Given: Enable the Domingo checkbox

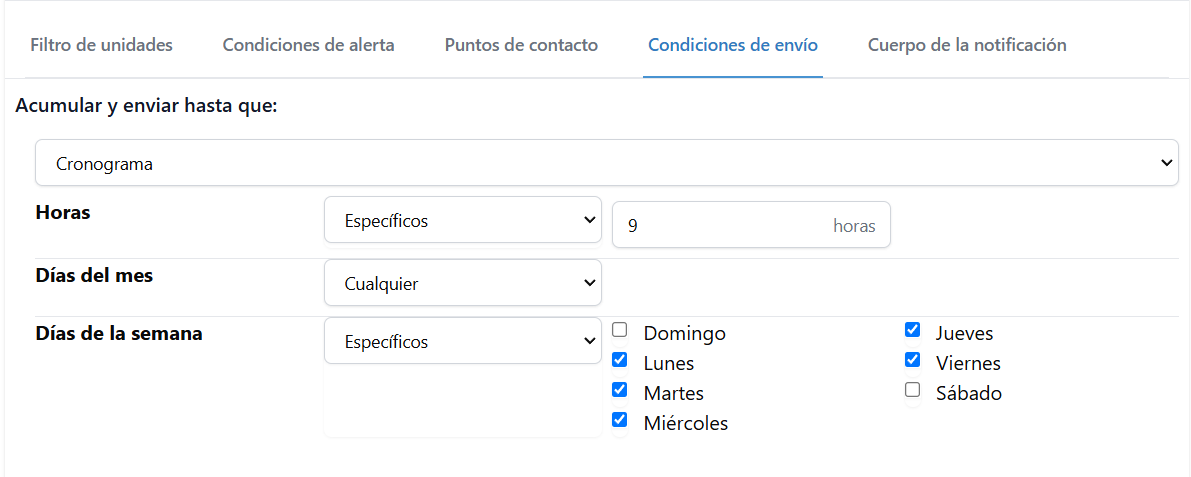Looking at the screenshot, I should (620, 331).
